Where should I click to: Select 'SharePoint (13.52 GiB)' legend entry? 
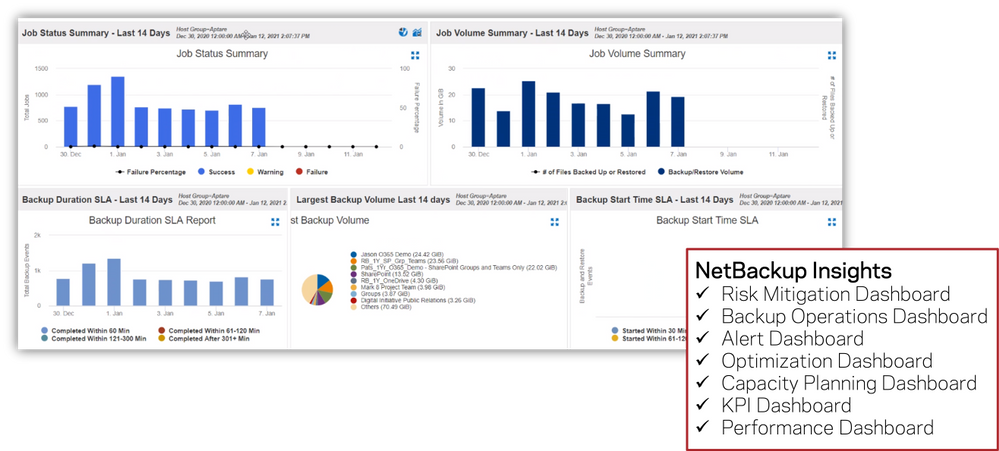point(387,275)
